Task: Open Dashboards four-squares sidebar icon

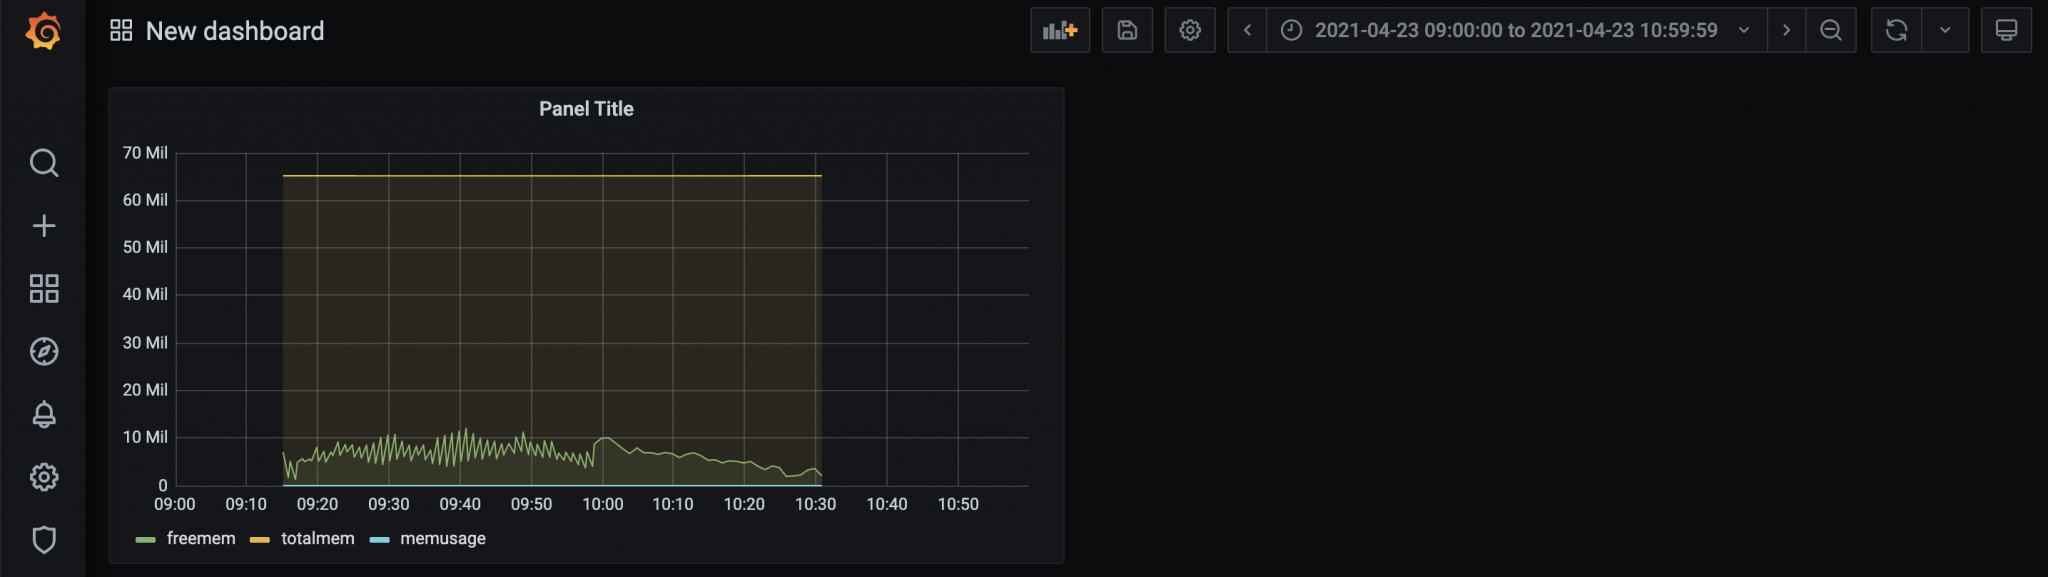Action: [44, 289]
